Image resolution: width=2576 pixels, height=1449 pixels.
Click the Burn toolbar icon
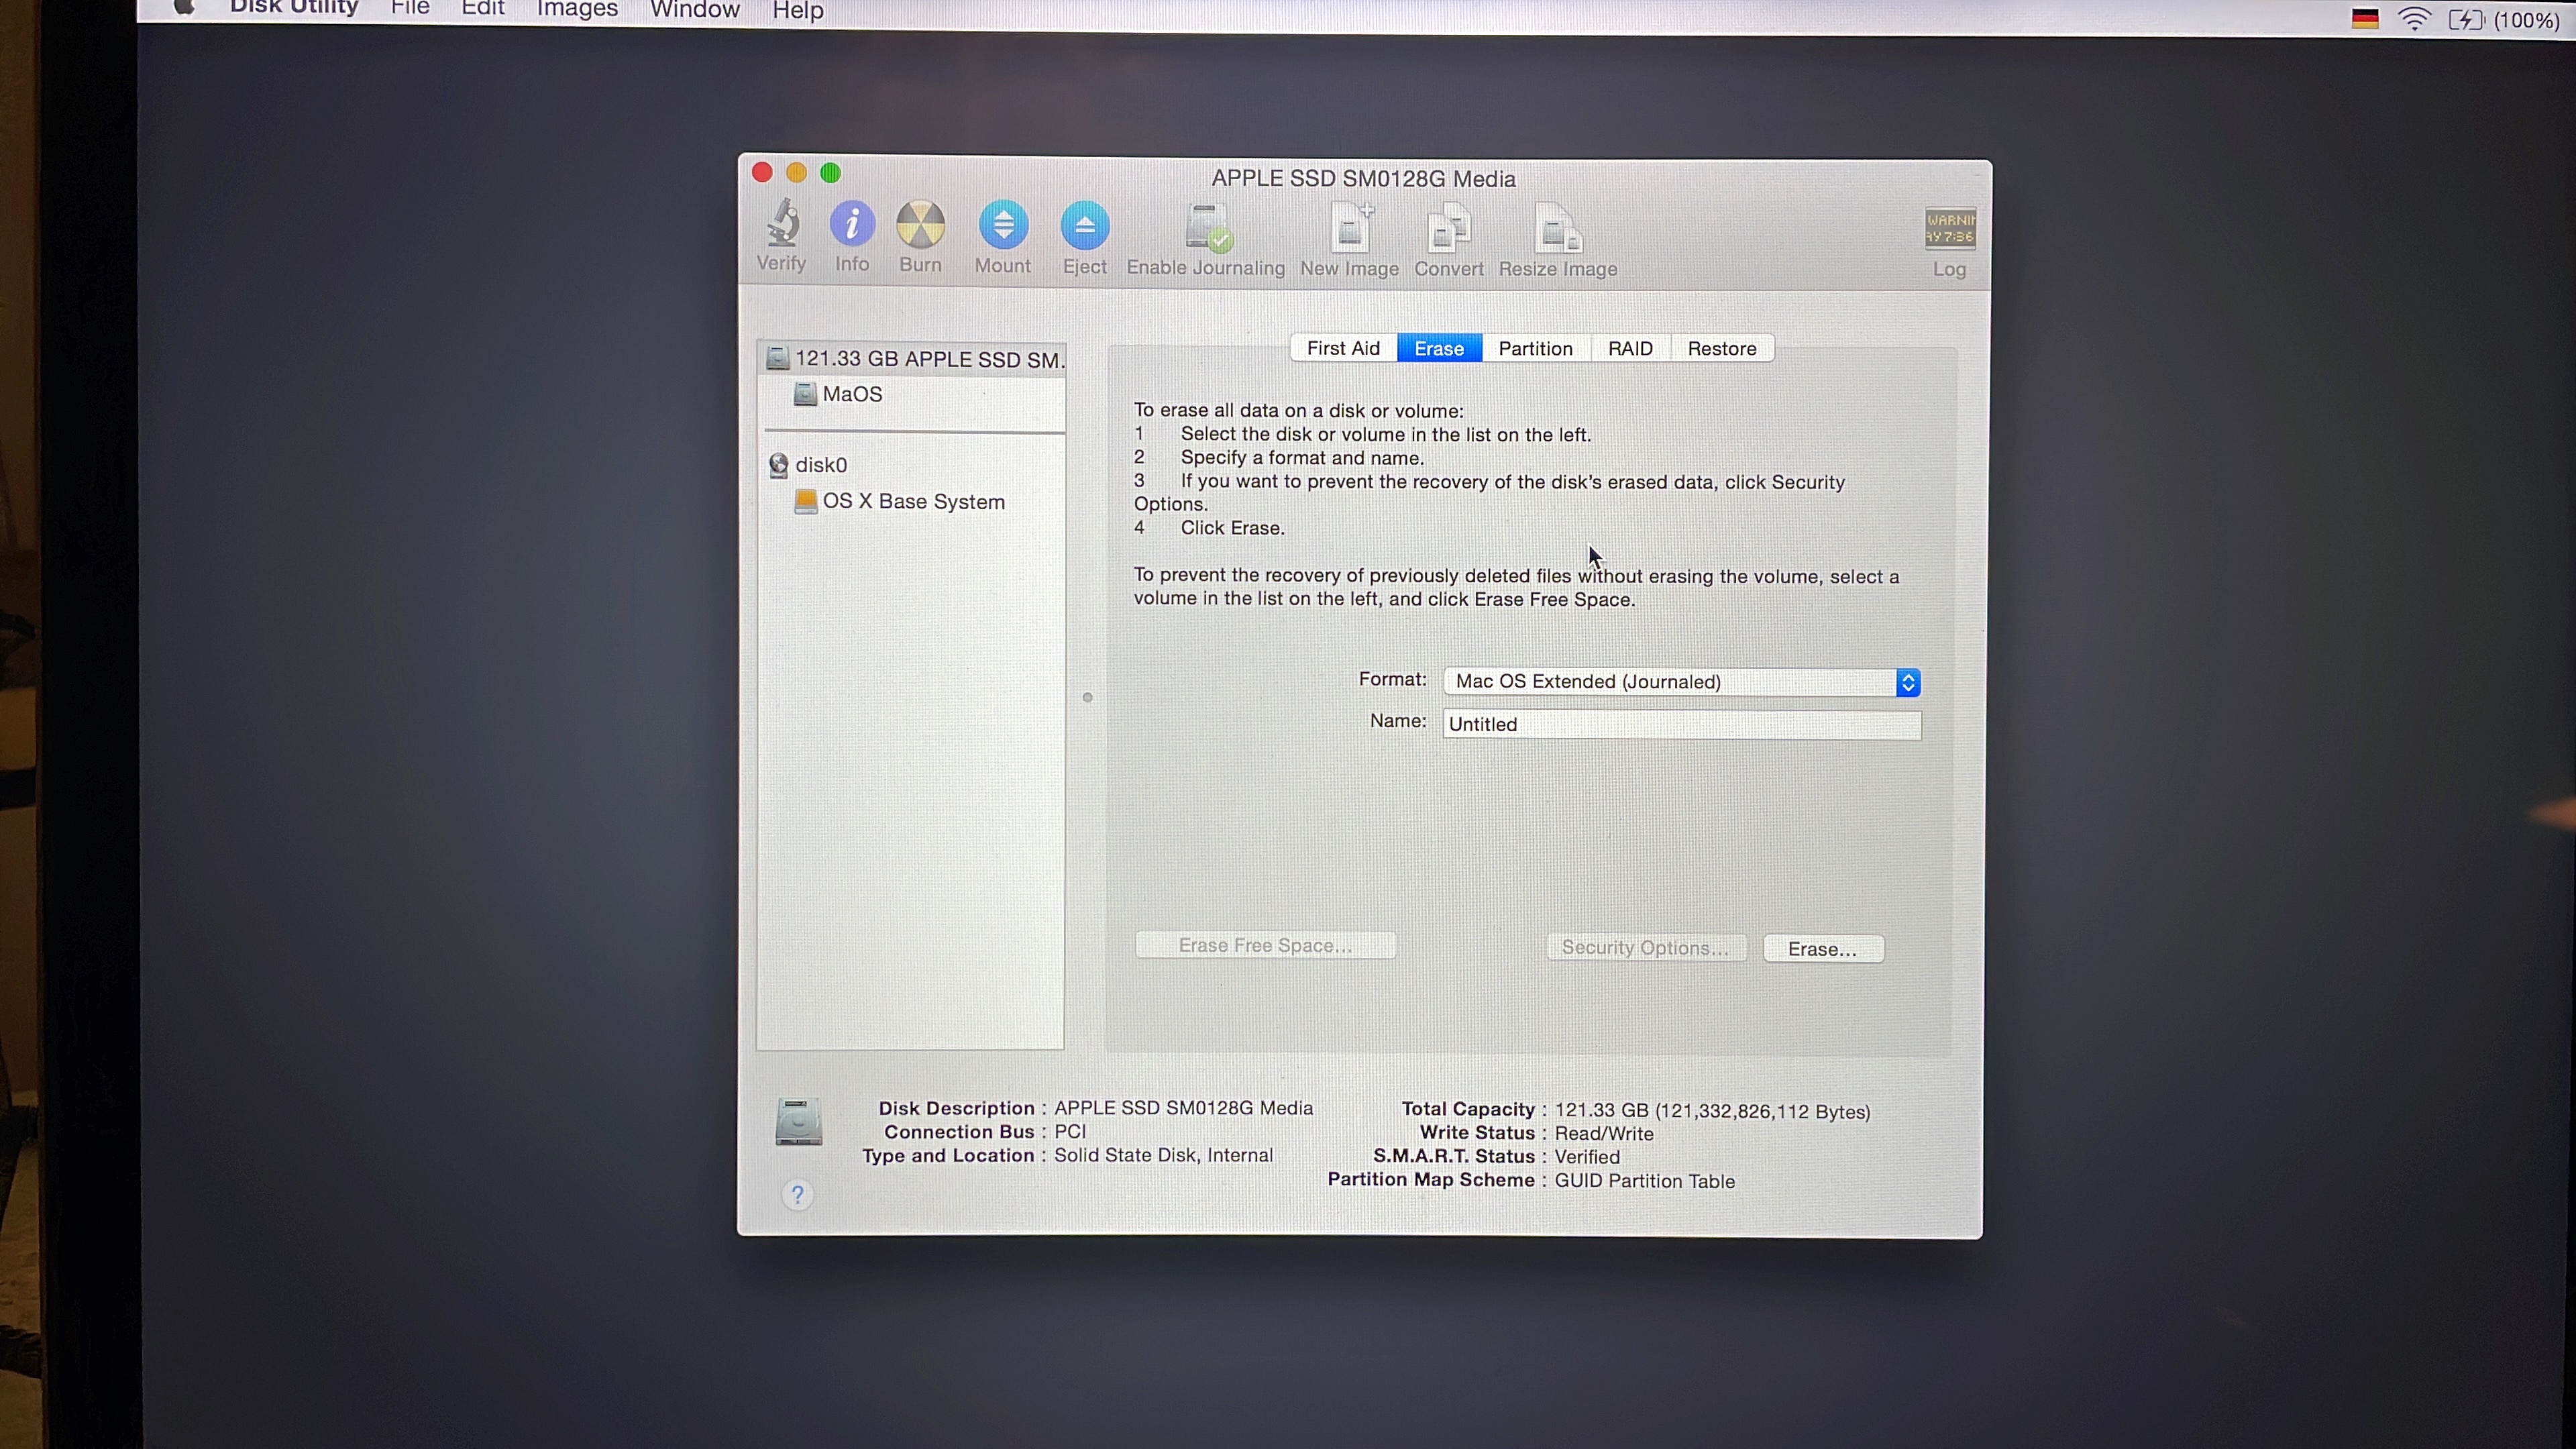[x=920, y=225]
